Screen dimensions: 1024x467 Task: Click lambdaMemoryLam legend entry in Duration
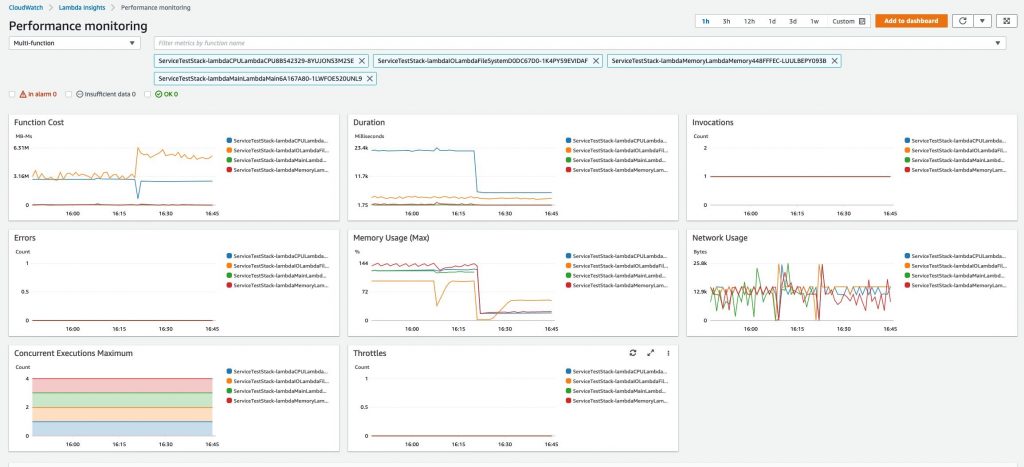[620, 170]
